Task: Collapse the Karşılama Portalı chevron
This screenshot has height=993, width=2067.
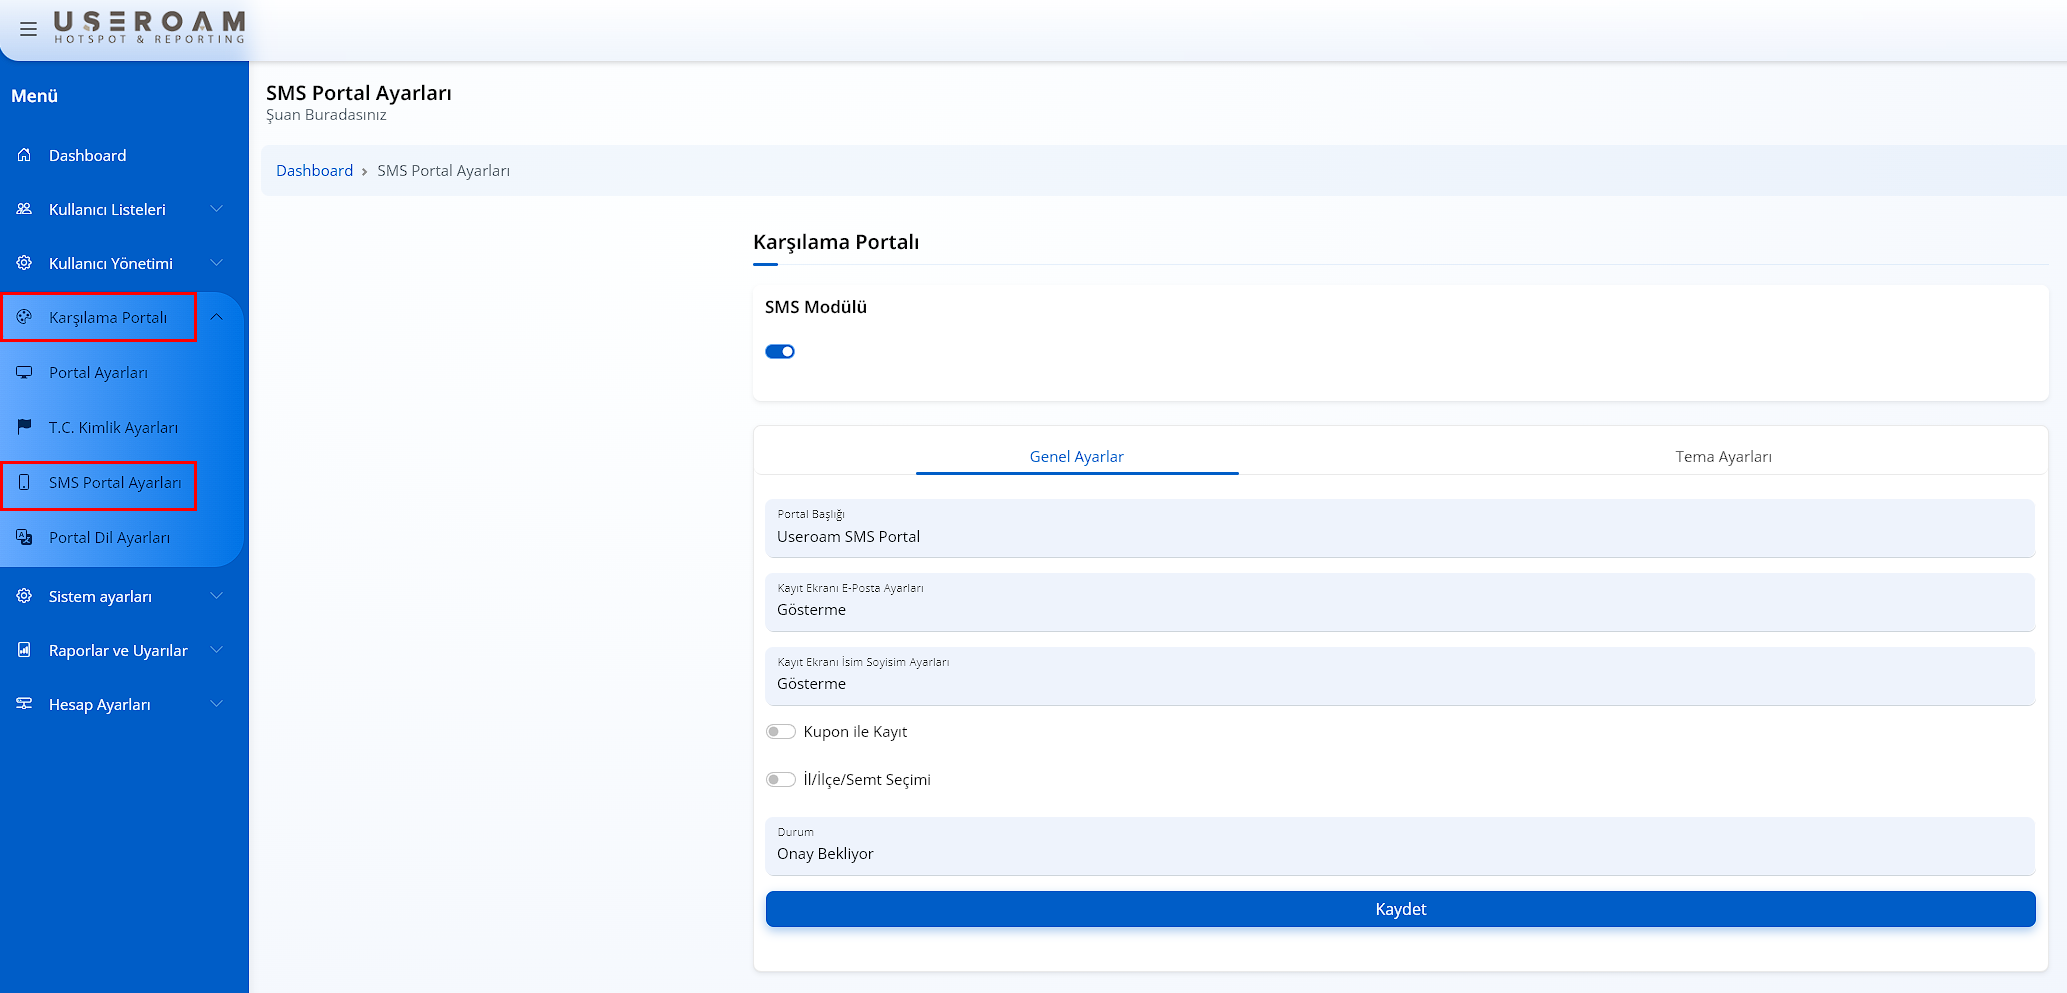Action: coord(216,317)
